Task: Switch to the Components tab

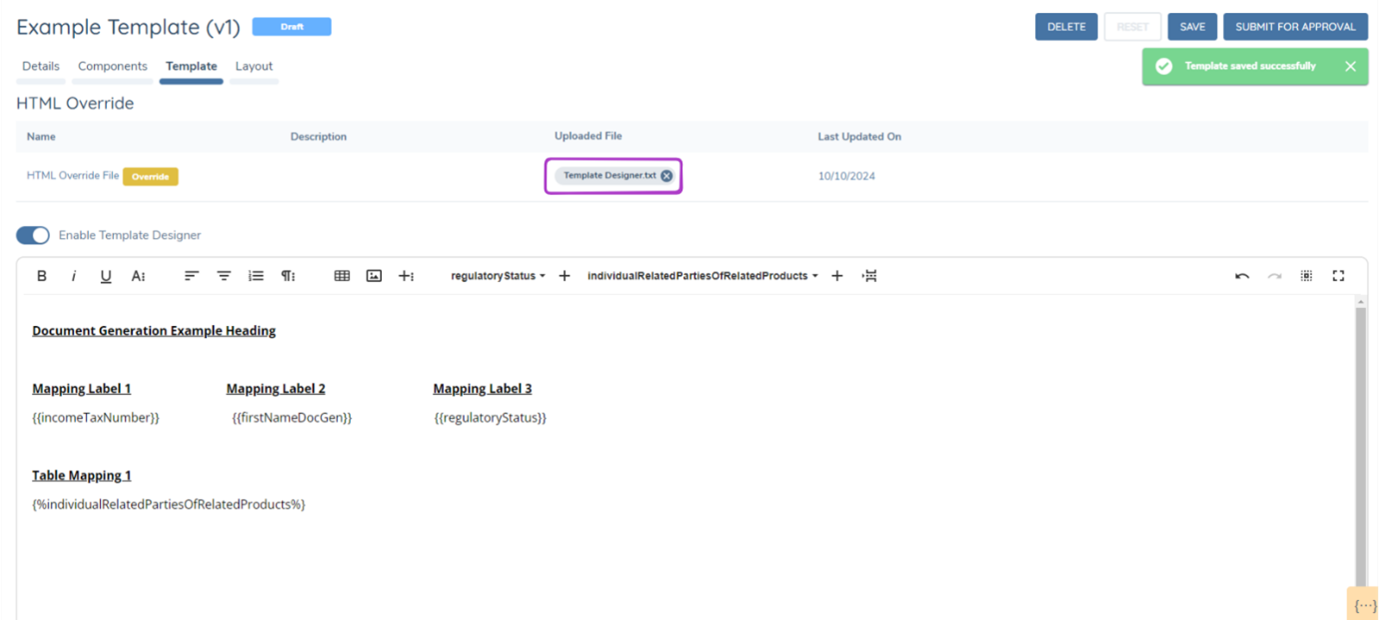Action: [x=113, y=66]
